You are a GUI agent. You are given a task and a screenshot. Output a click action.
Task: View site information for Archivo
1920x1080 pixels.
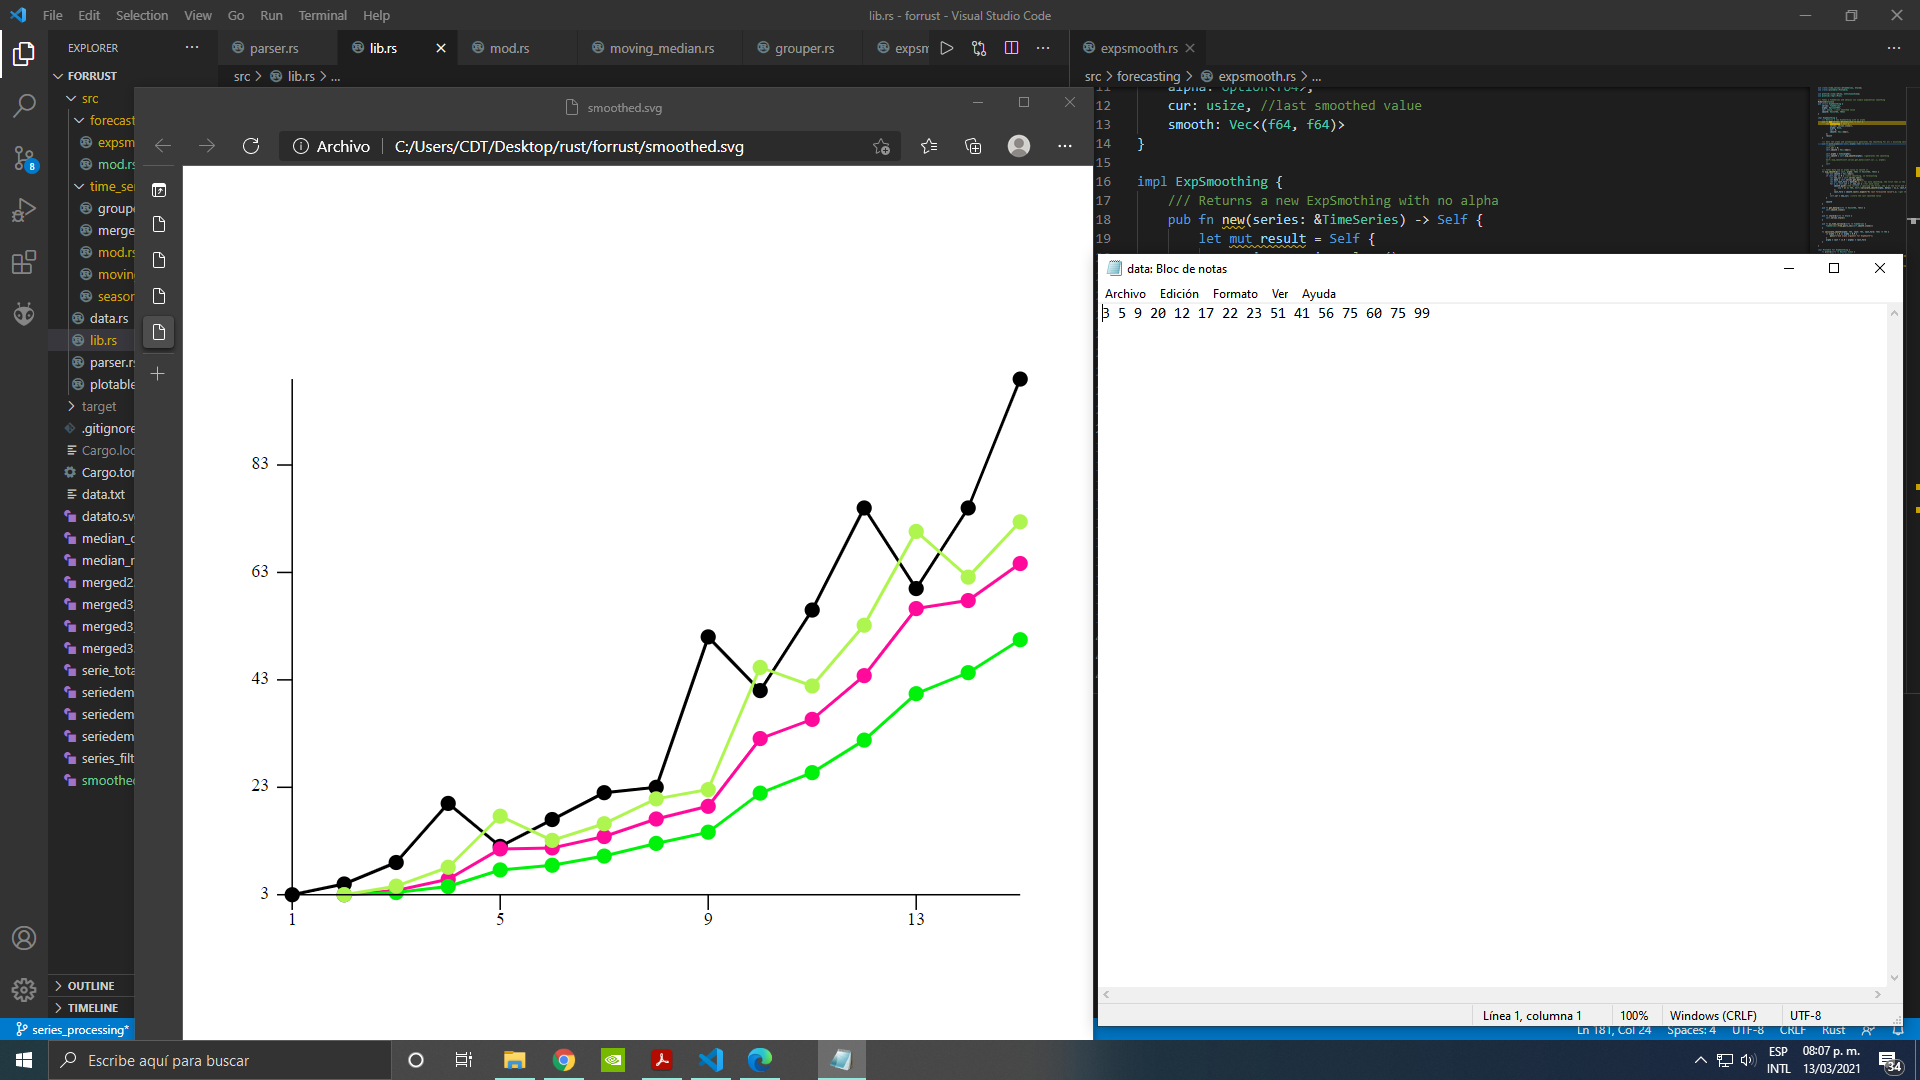(x=331, y=146)
